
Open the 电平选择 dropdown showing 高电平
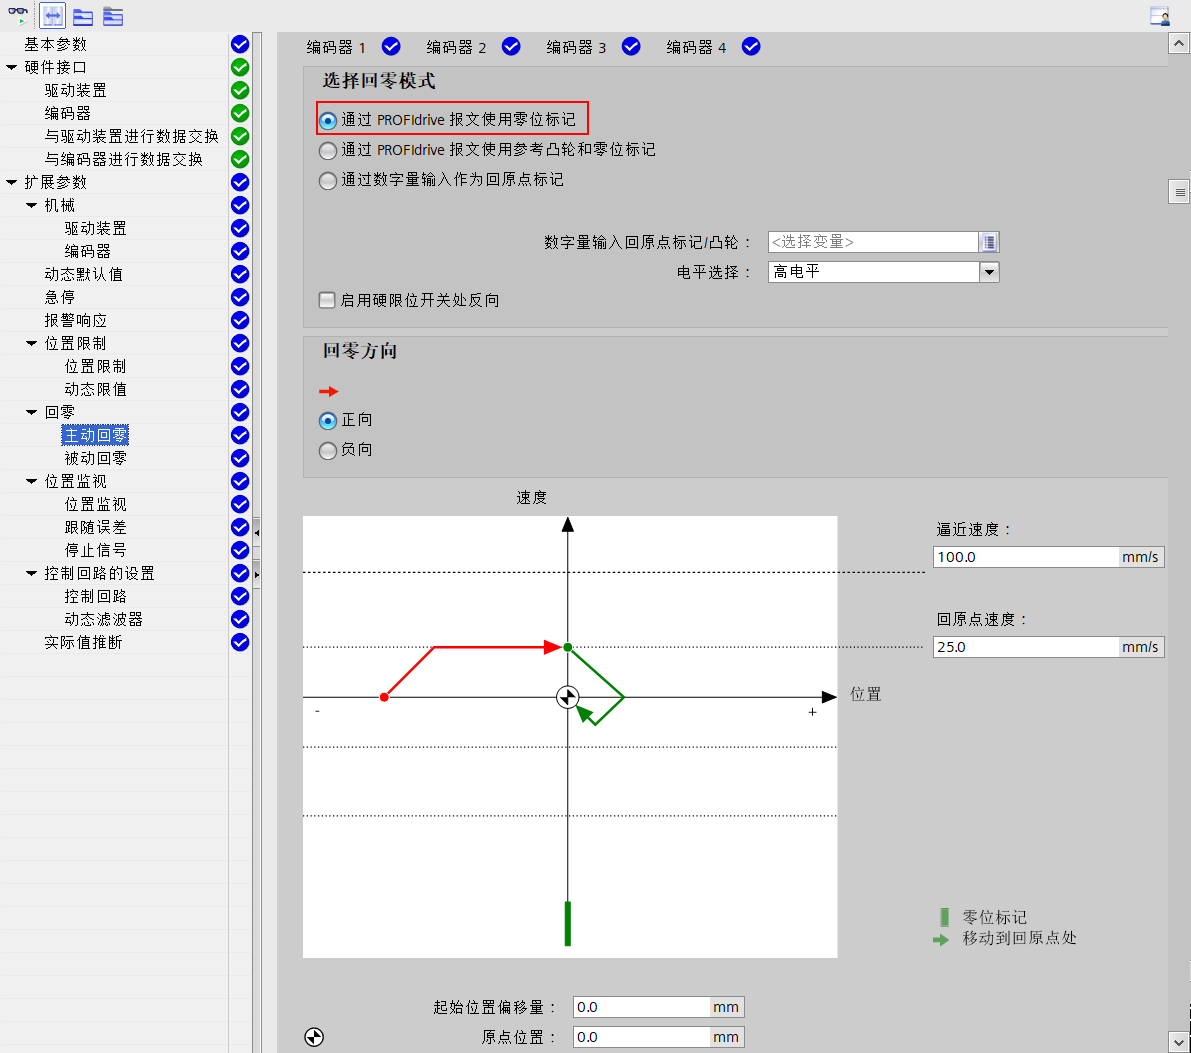989,271
